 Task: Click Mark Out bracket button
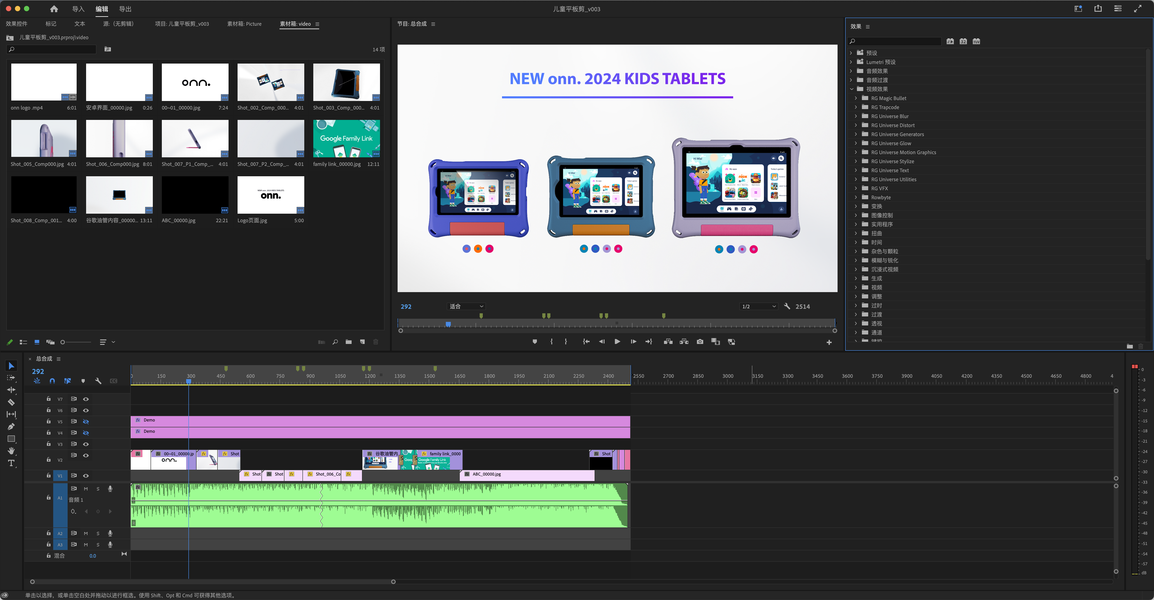pyautogui.click(x=566, y=342)
